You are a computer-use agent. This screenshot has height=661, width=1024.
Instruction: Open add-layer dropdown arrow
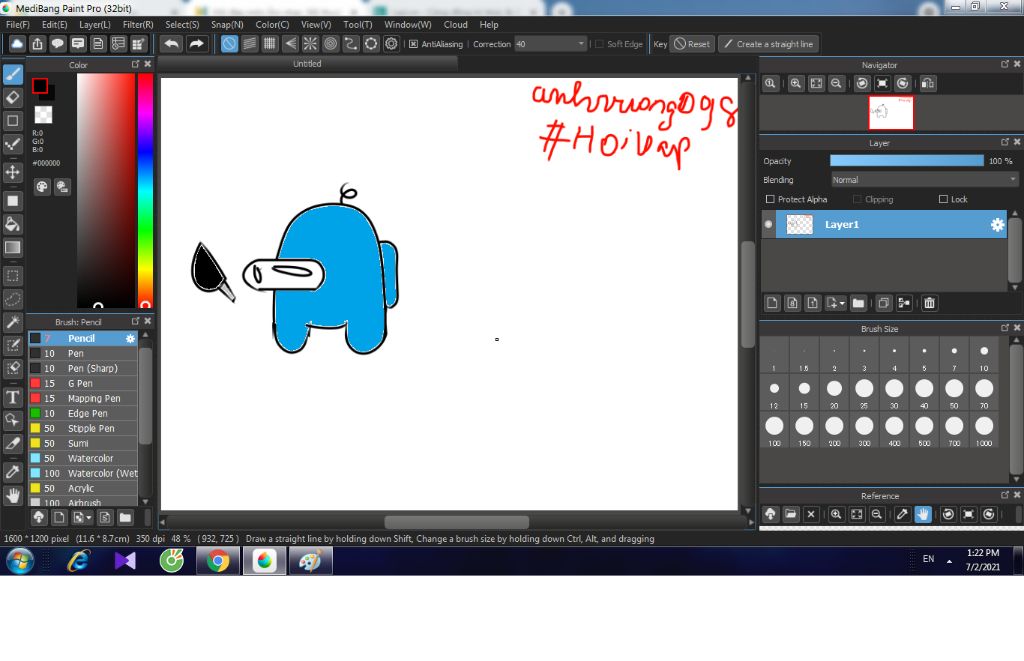click(x=842, y=303)
